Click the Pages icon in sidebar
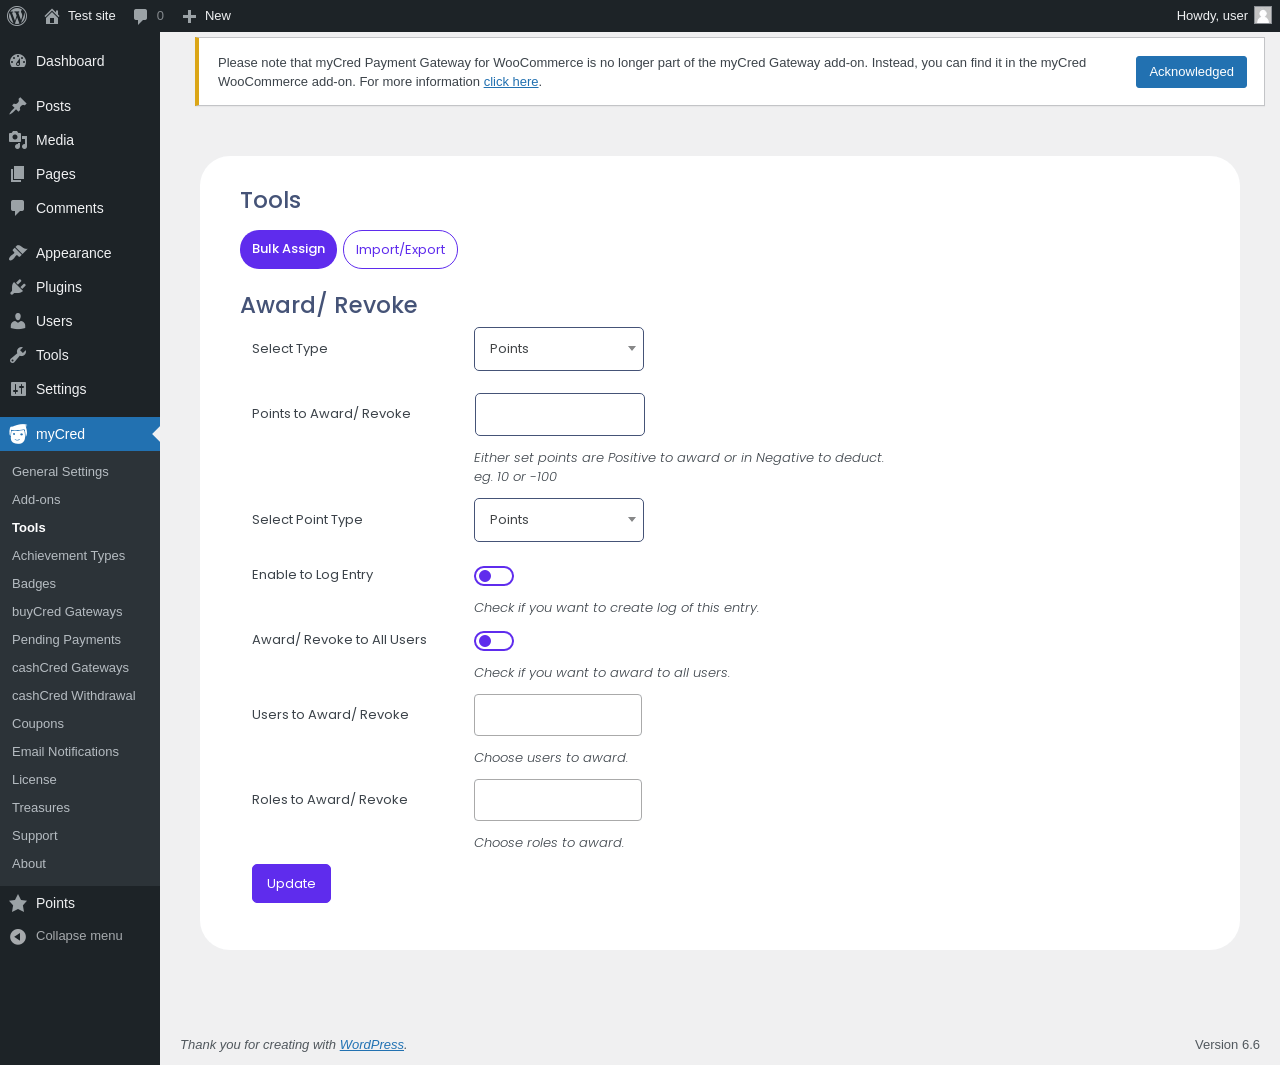Viewport: 1280px width, 1065px height. 18,174
